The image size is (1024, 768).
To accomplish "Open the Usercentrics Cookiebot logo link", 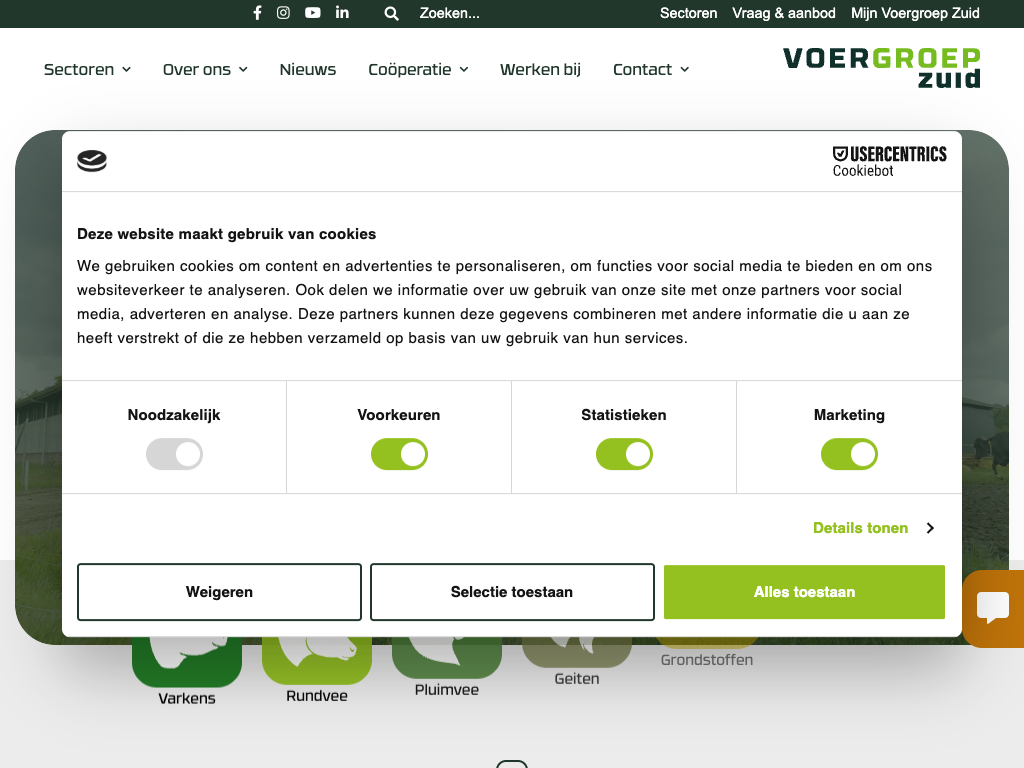I will coord(889,161).
